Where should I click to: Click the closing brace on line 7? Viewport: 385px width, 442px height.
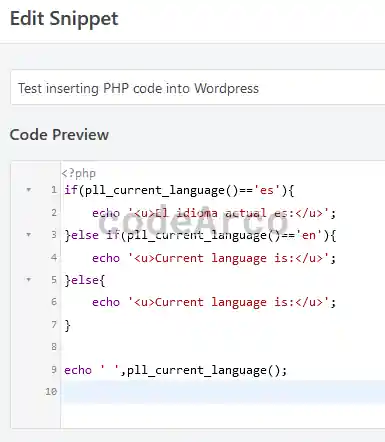(x=67, y=325)
